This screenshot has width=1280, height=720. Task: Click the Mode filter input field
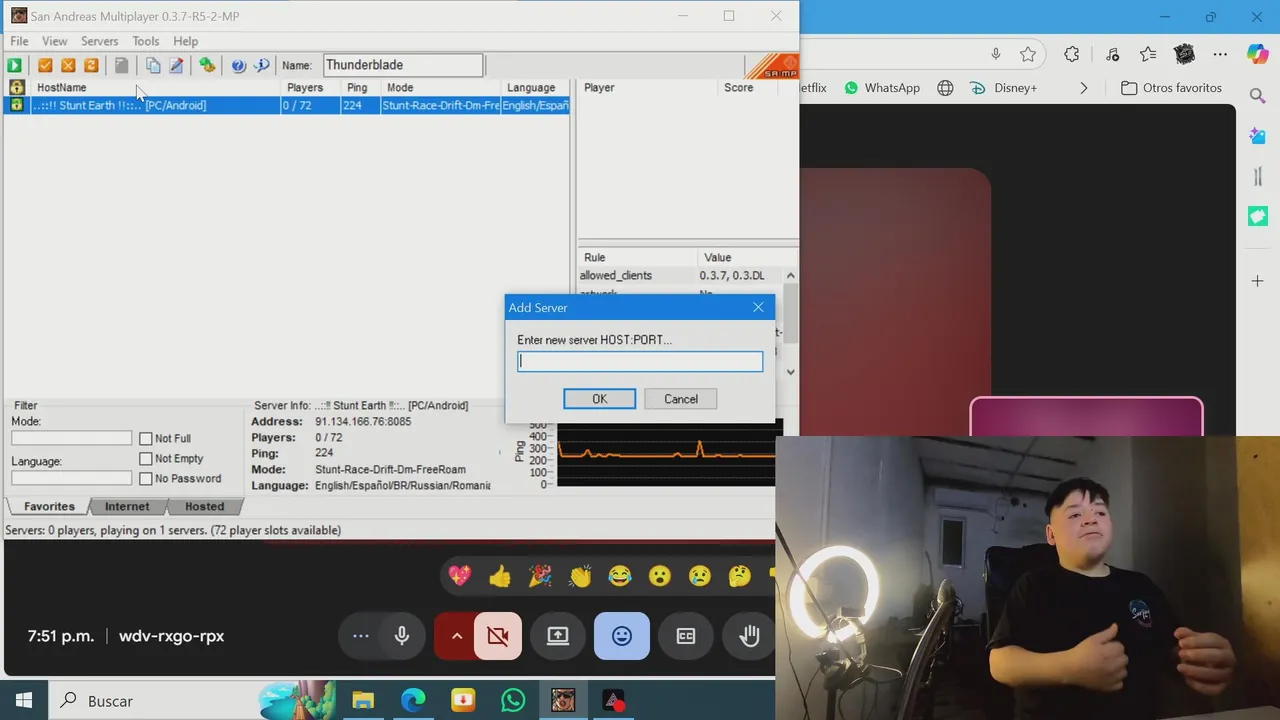point(71,438)
